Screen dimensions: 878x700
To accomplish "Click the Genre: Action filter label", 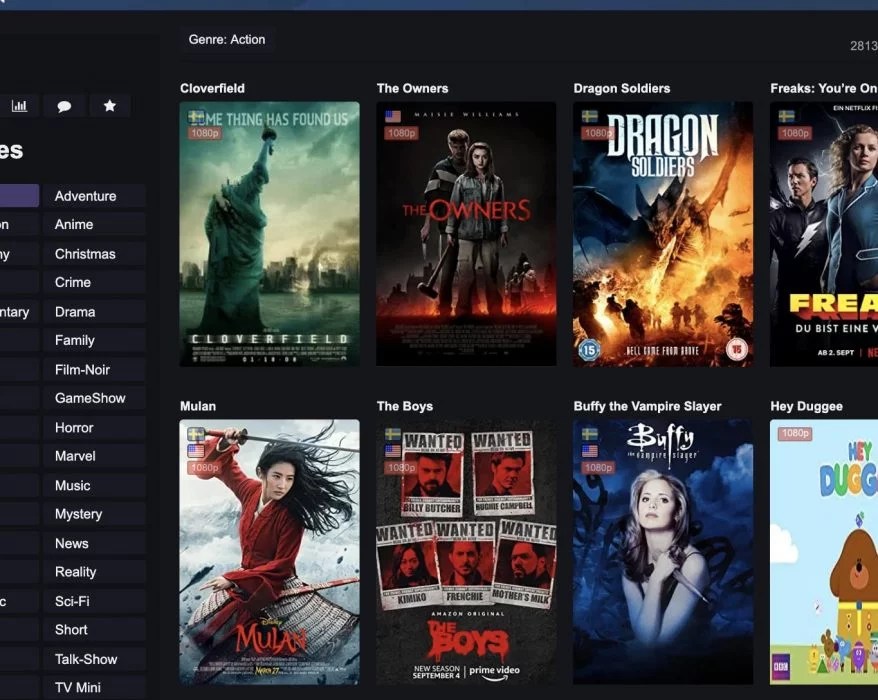I will point(227,40).
